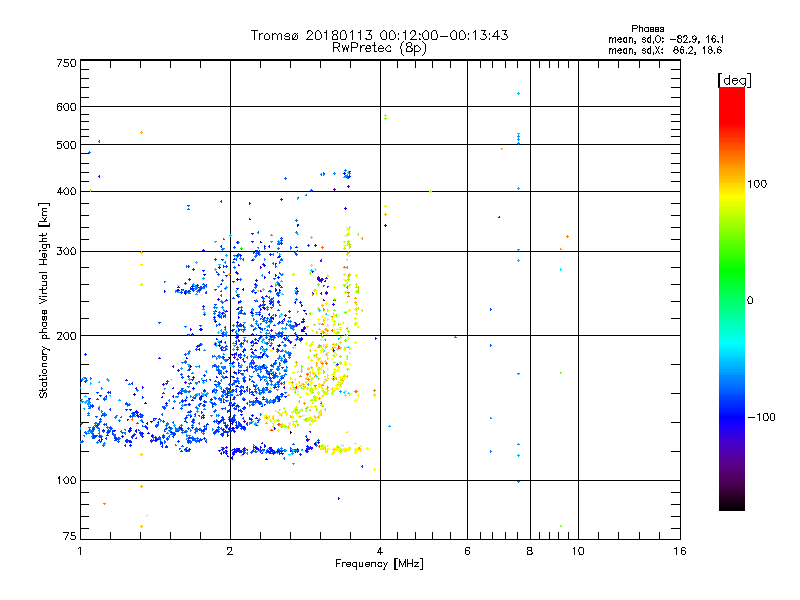This screenshot has width=800, height=600.
Task: Click the x-axis tick label '2'
Action: click(x=230, y=551)
